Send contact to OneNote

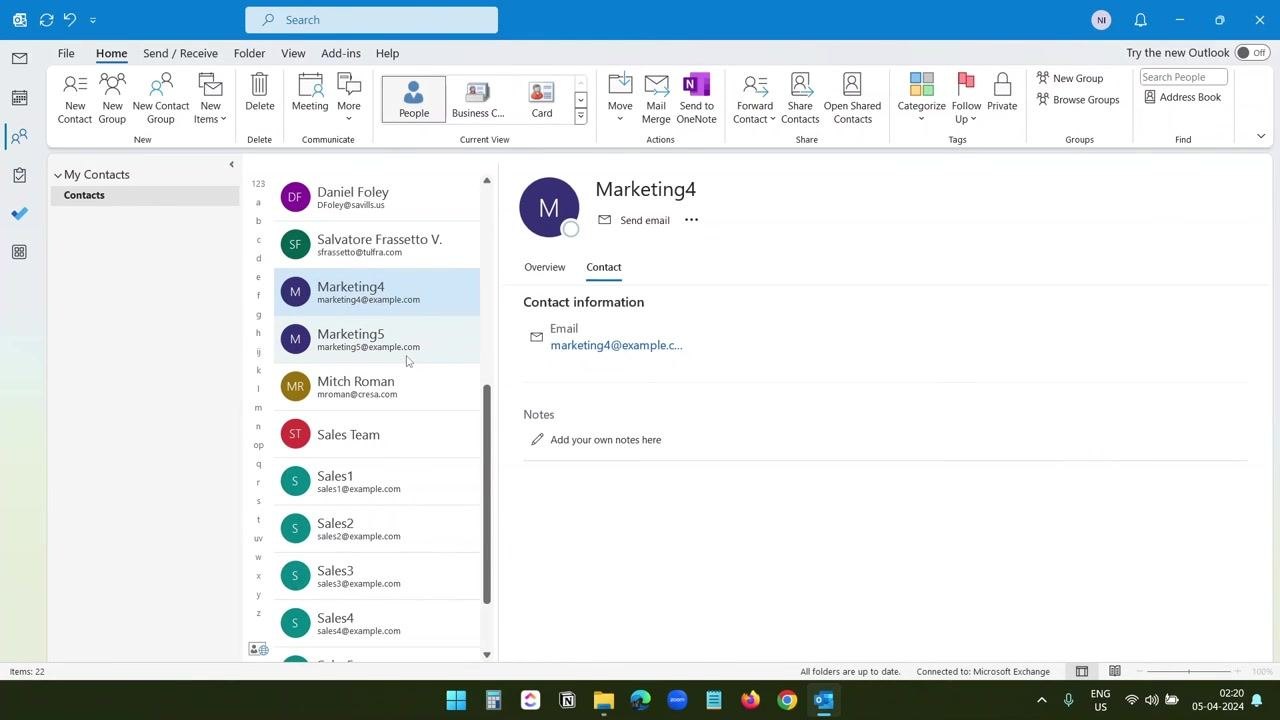[696, 99]
